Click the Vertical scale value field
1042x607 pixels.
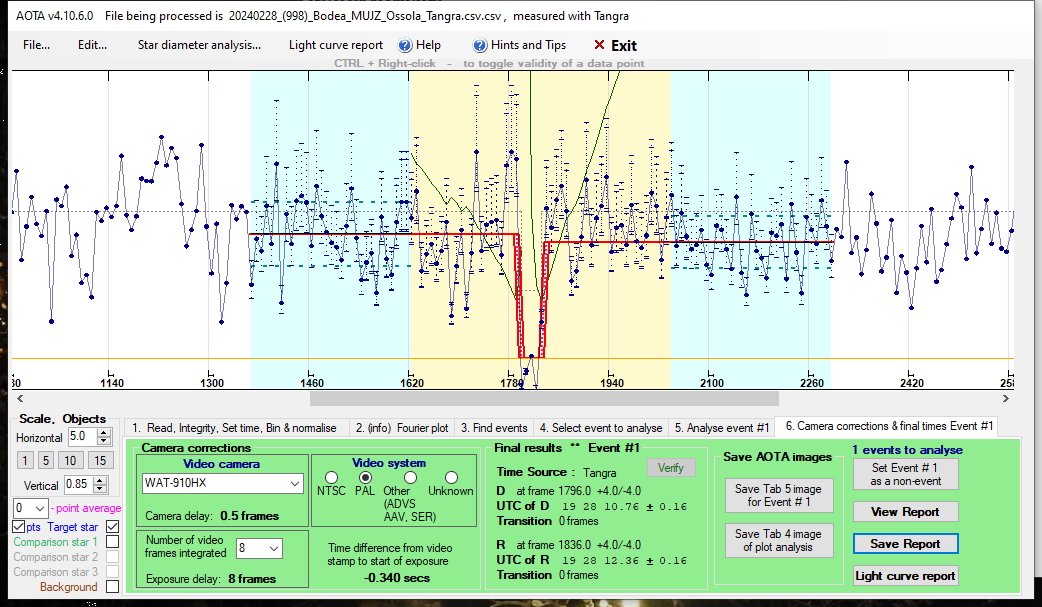point(78,484)
